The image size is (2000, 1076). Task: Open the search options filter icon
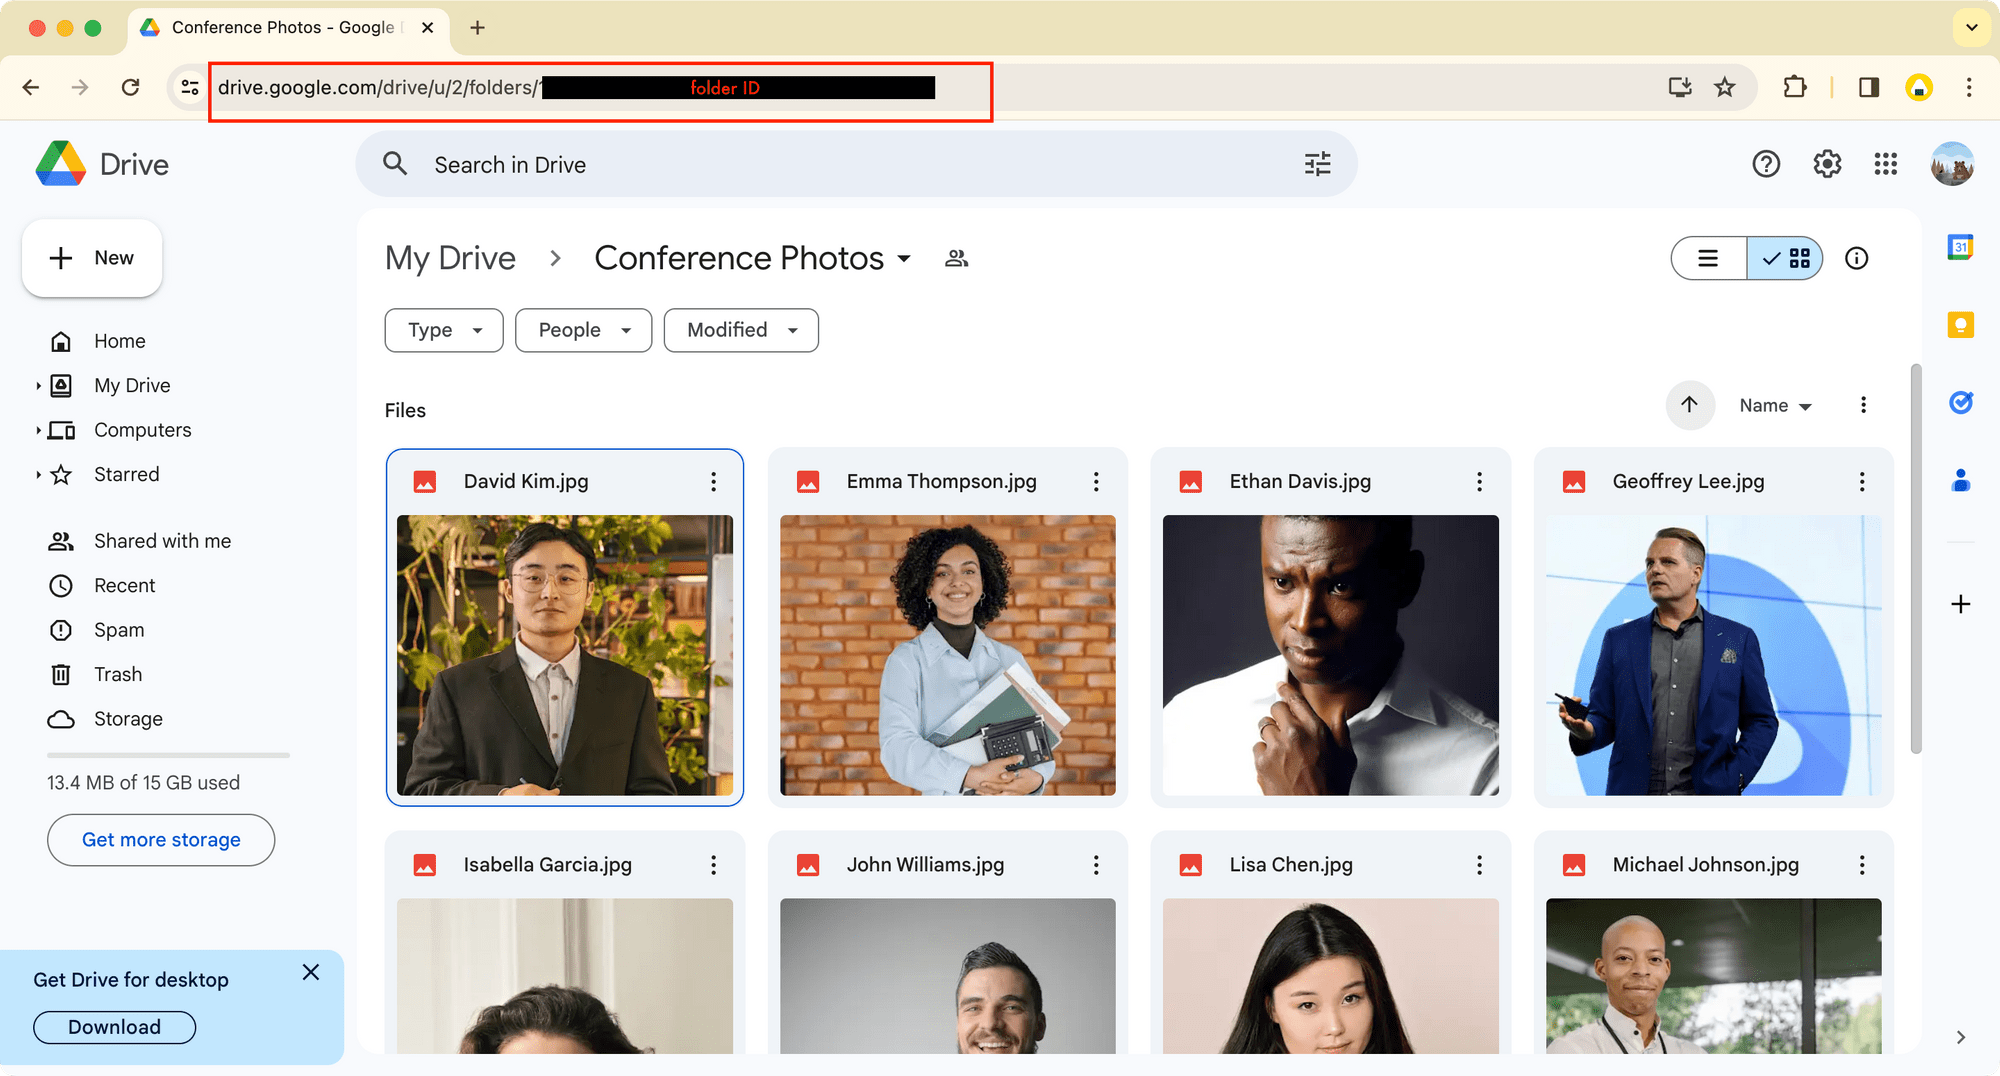coord(1318,163)
